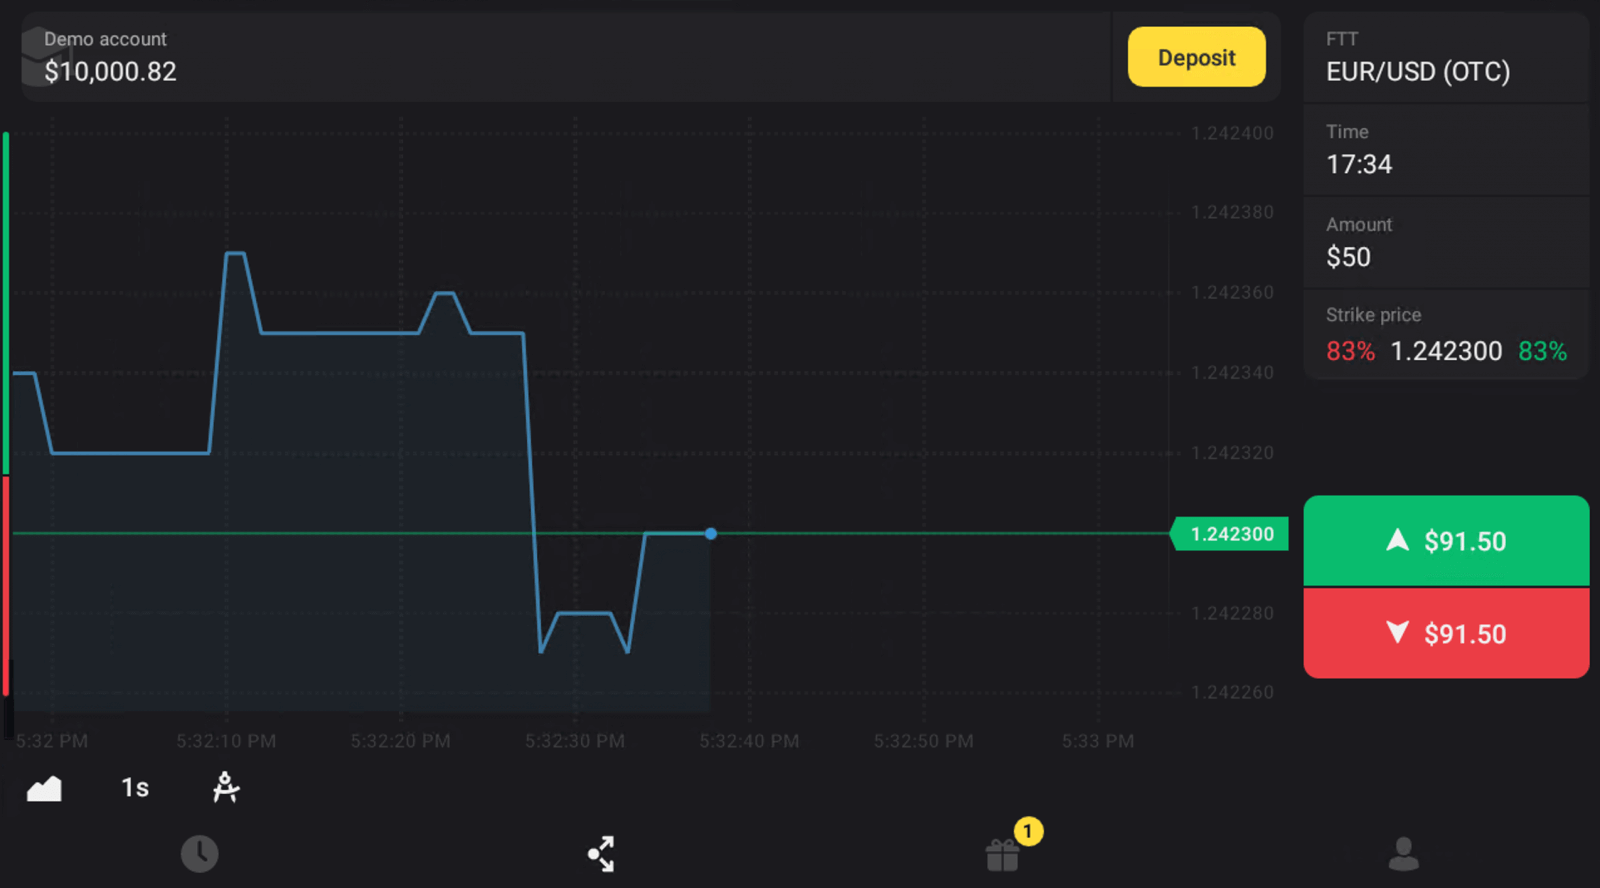Image resolution: width=1600 pixels, height=888 pixels.
Task: Click the red part of sentiment bar
Action: [6, 585]
